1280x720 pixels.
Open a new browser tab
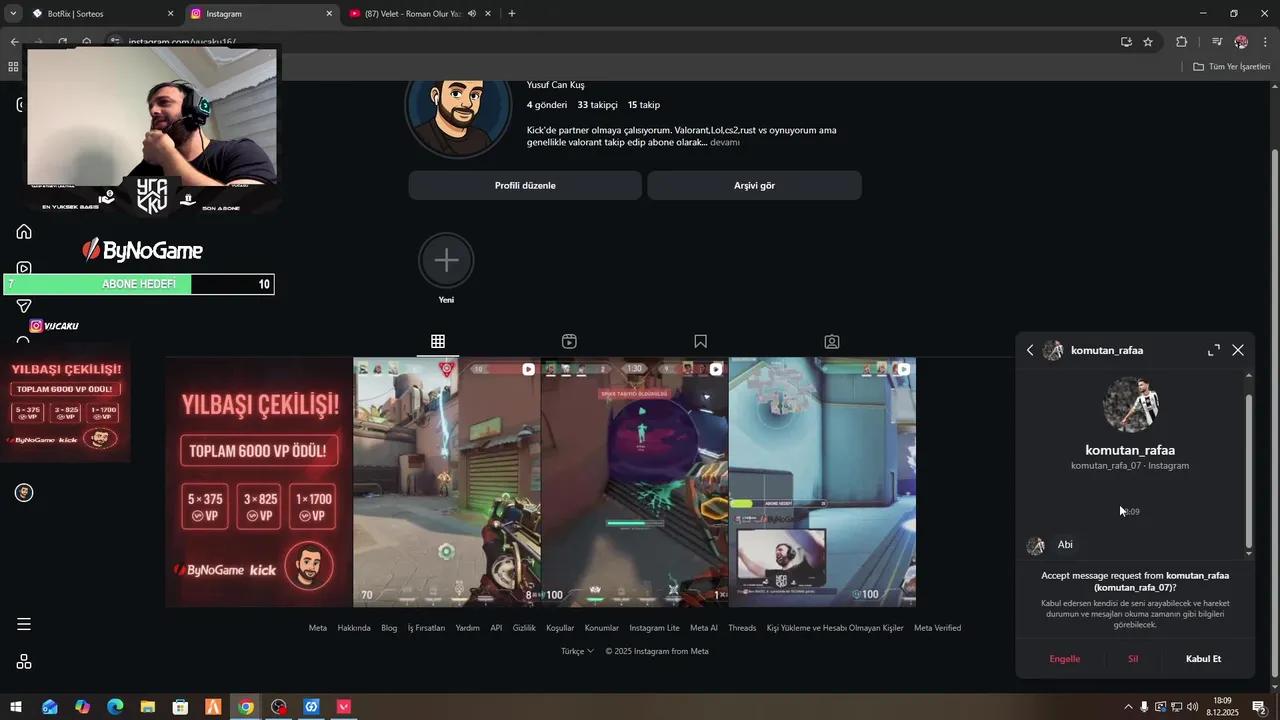click(512, 14)
